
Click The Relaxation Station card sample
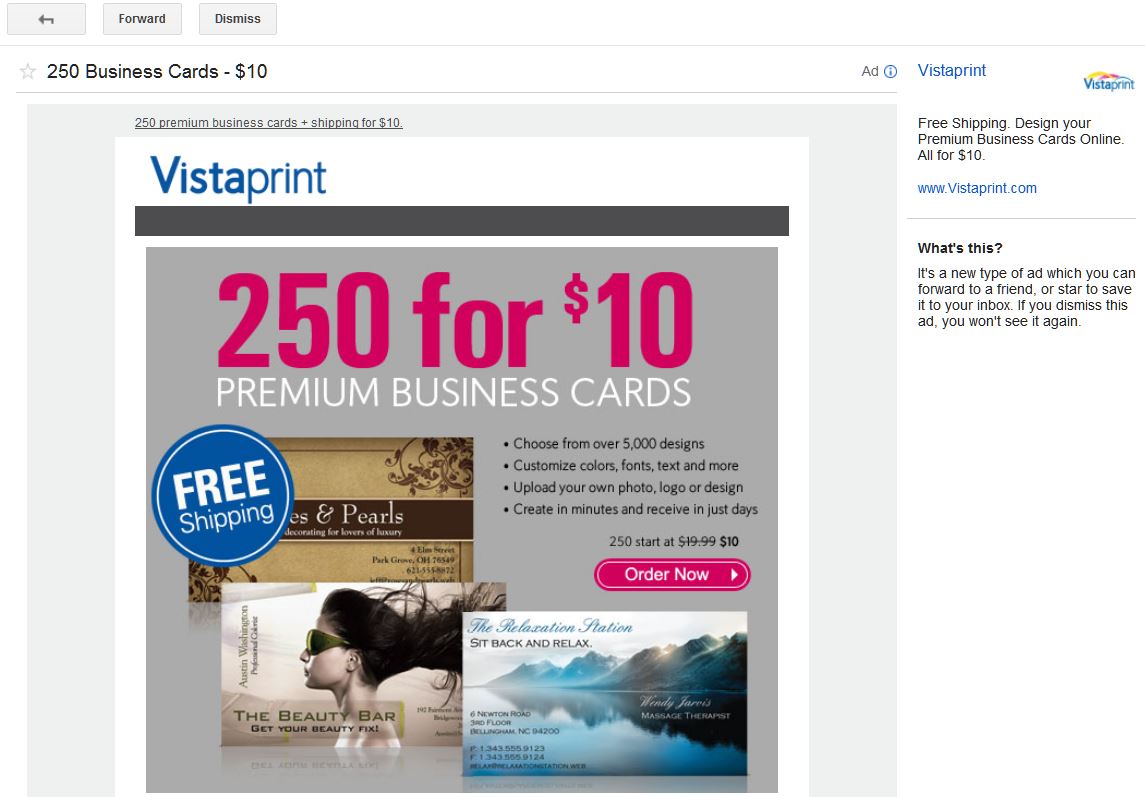[x=605, y=693]
